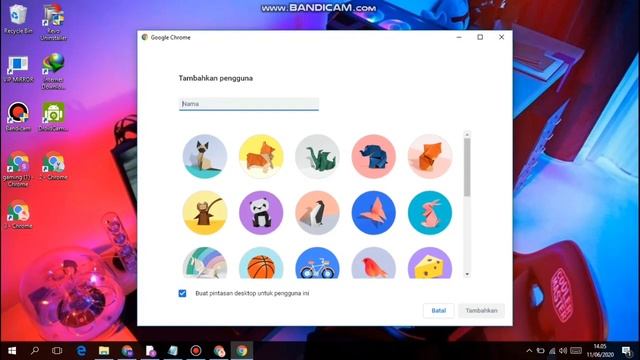Screen dimensions: 640x360
Task: Select the bicycle avatar
Action: [318, 263]
